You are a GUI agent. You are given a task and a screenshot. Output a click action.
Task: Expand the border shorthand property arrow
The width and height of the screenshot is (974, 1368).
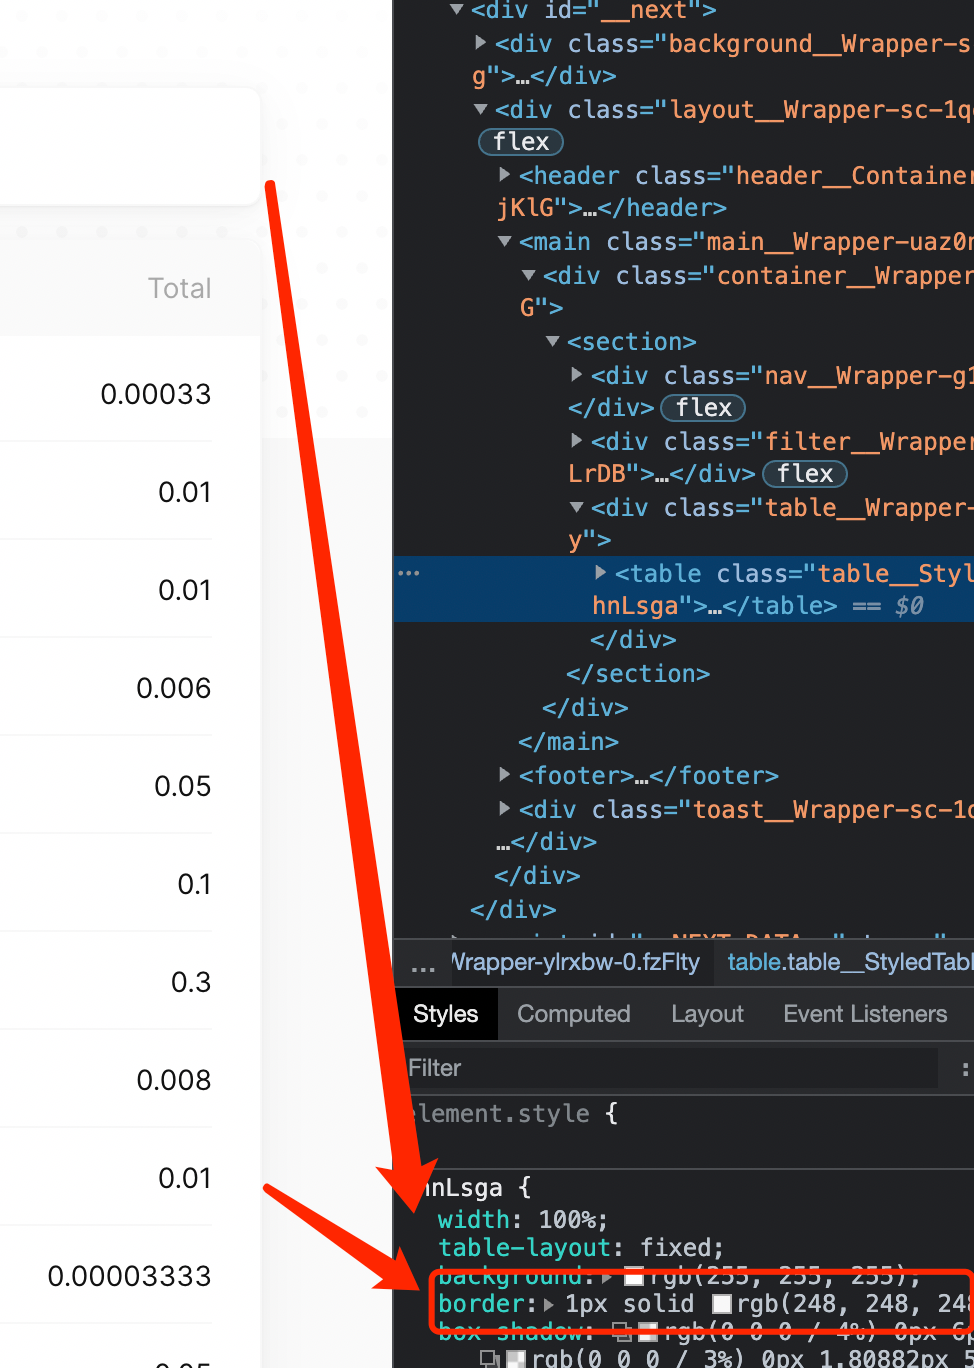pyautogui.click(x=549, y=1304)
